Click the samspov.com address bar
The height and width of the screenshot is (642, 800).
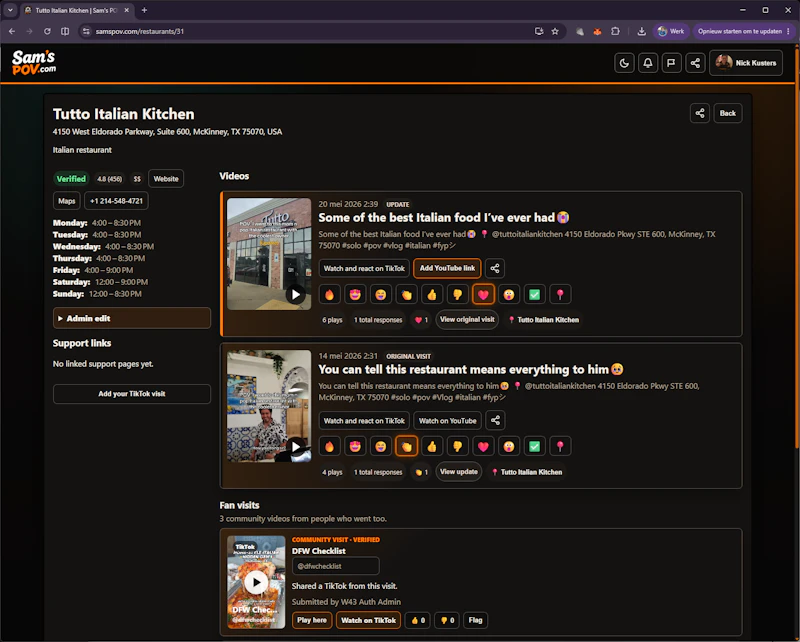coord(306,31)
